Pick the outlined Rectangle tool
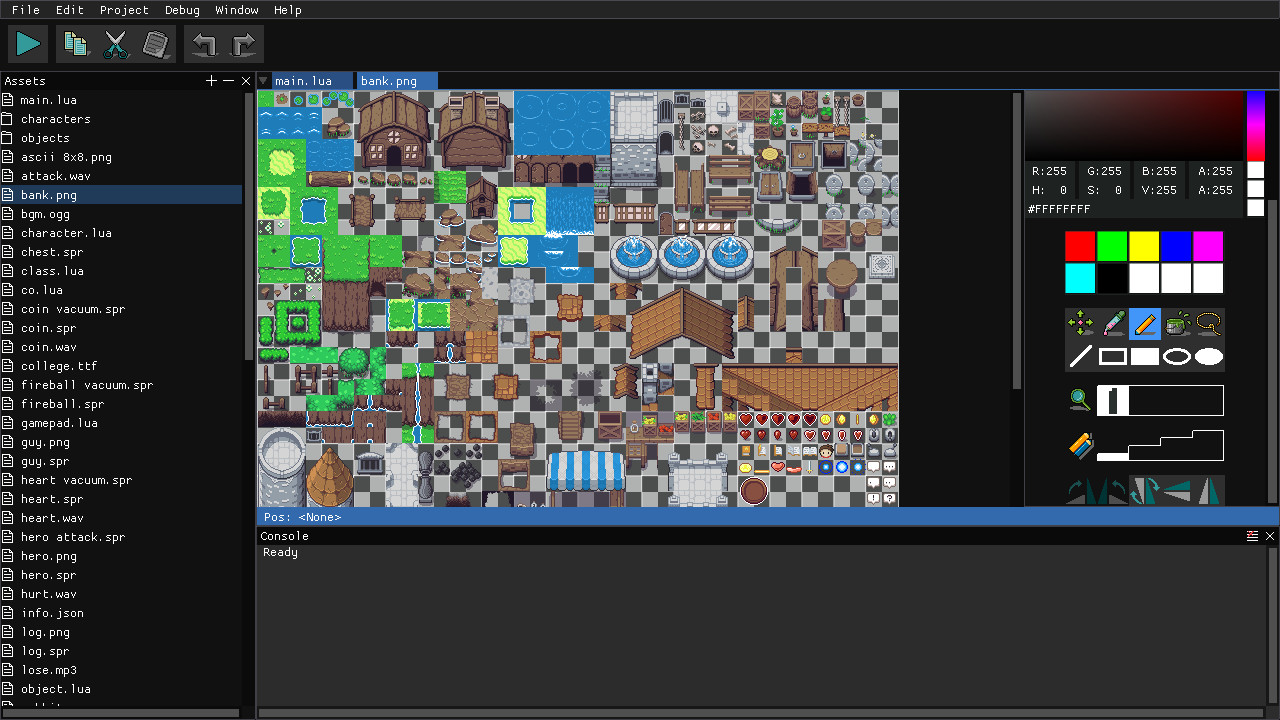 coord(1112,355)
